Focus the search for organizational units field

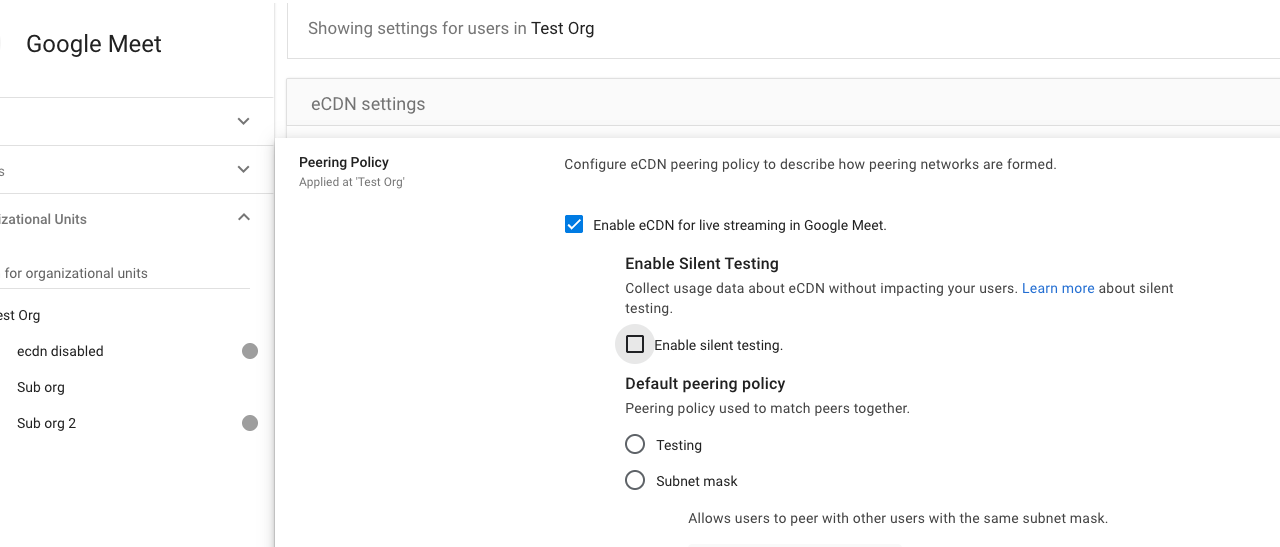(125, 273)
